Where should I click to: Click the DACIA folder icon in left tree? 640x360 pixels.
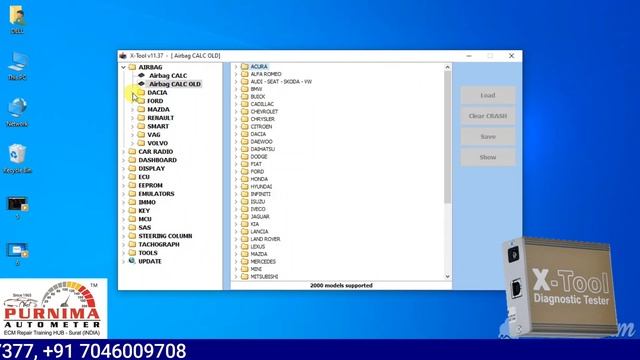coord(141,93)
